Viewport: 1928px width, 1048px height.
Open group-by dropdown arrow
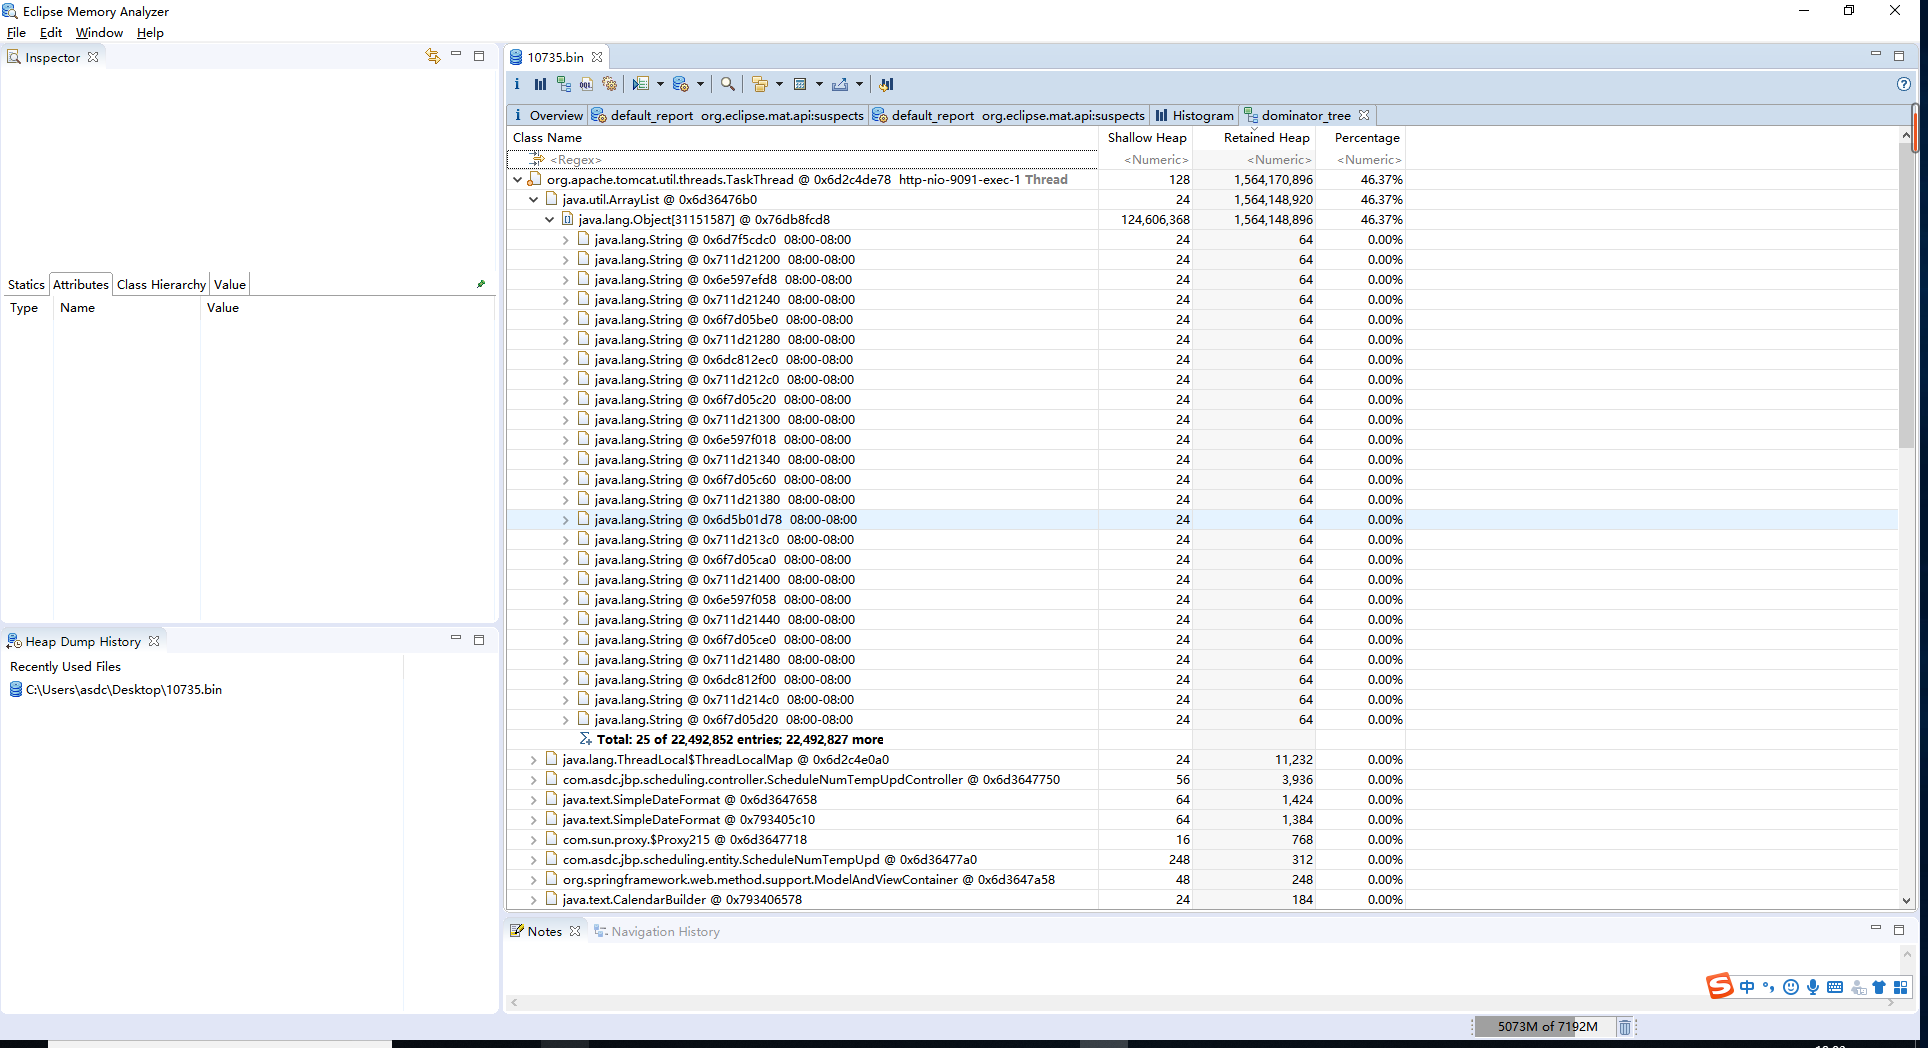[779, 84]
